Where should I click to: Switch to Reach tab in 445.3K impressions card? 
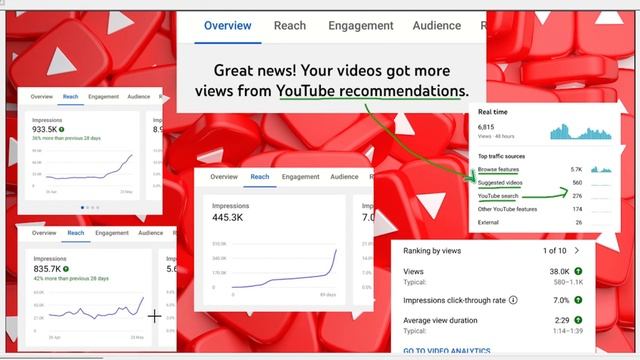pos(260,177)
